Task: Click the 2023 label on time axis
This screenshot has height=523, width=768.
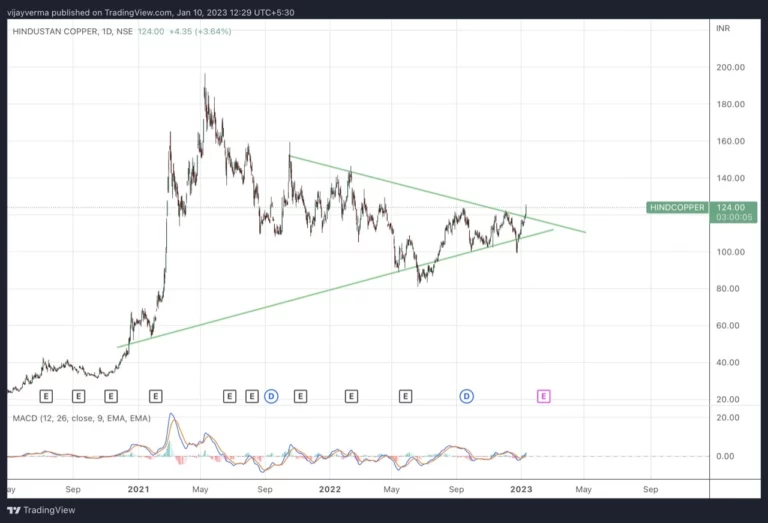Action: click(x=520, y=490)
